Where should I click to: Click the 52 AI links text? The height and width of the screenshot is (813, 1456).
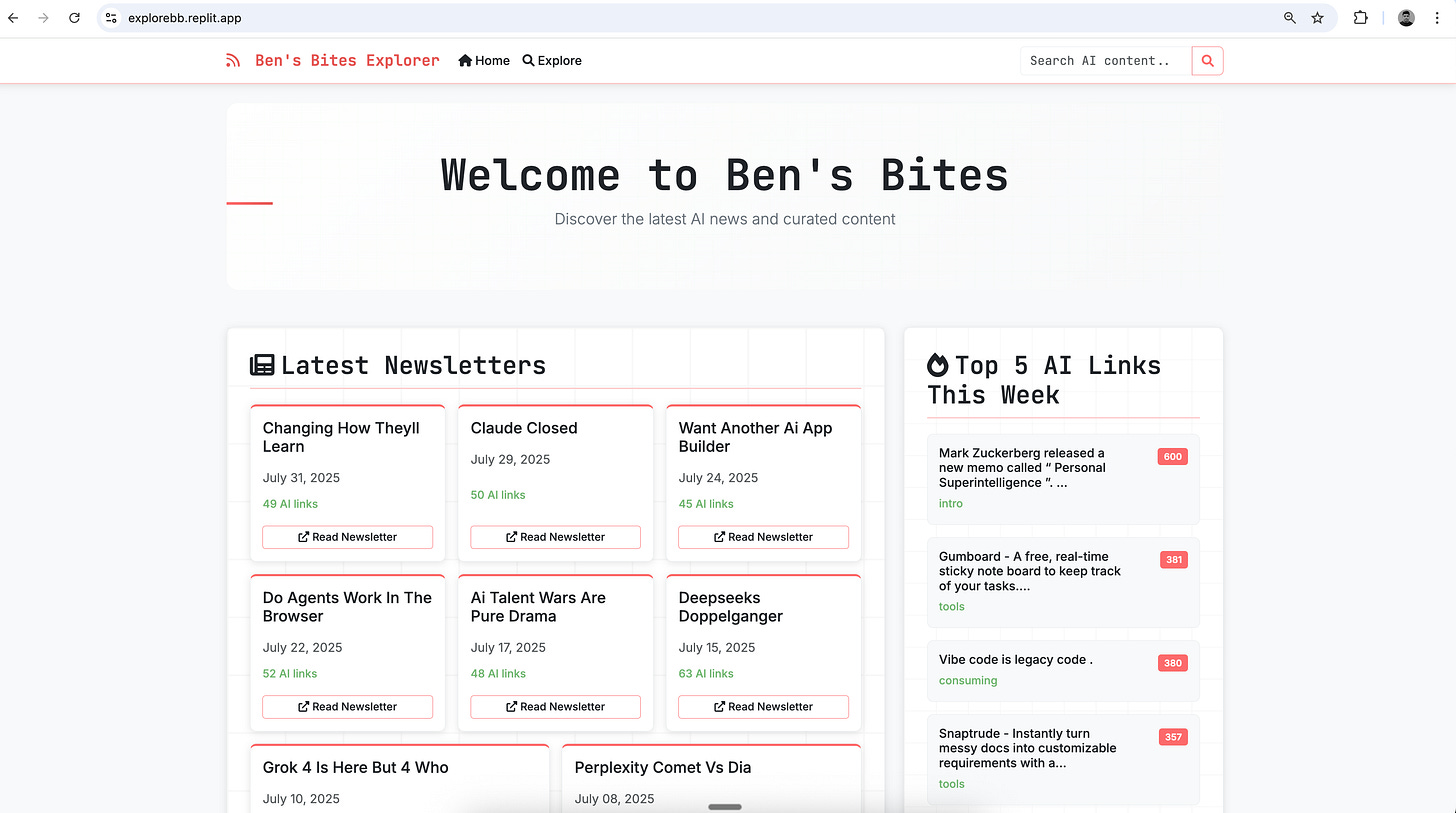click(x=290, y=674)
